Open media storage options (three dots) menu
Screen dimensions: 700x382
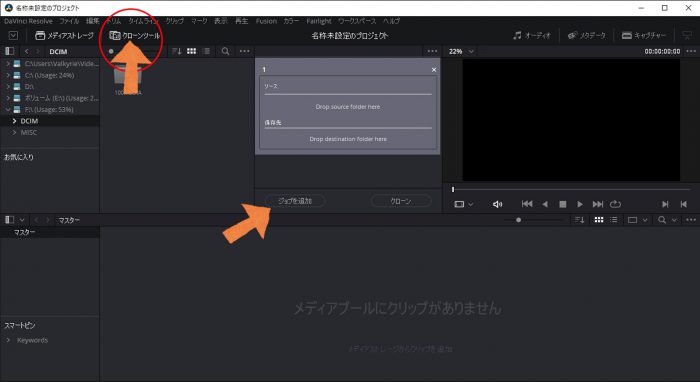[245, 51]
